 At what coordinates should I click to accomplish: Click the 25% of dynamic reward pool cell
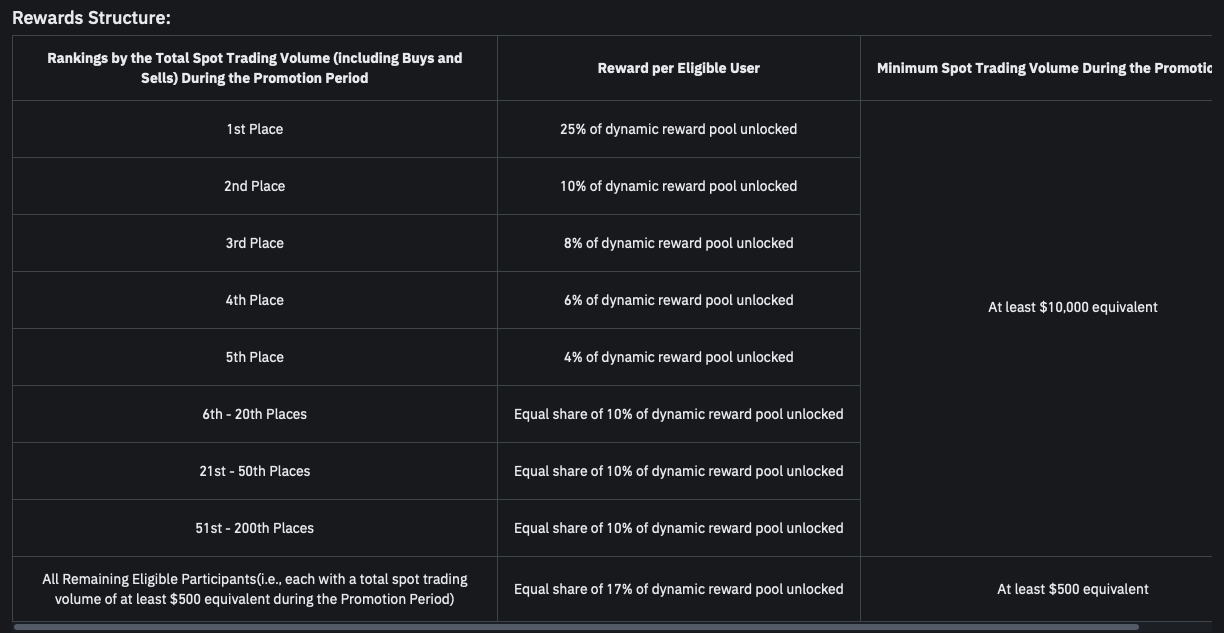tap(678, 129)
